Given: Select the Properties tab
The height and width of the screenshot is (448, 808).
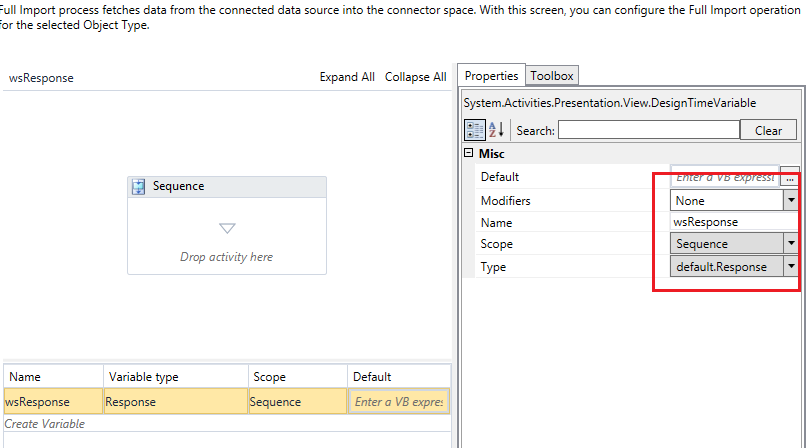Looking at the screenshot, I should click(491, 76).
